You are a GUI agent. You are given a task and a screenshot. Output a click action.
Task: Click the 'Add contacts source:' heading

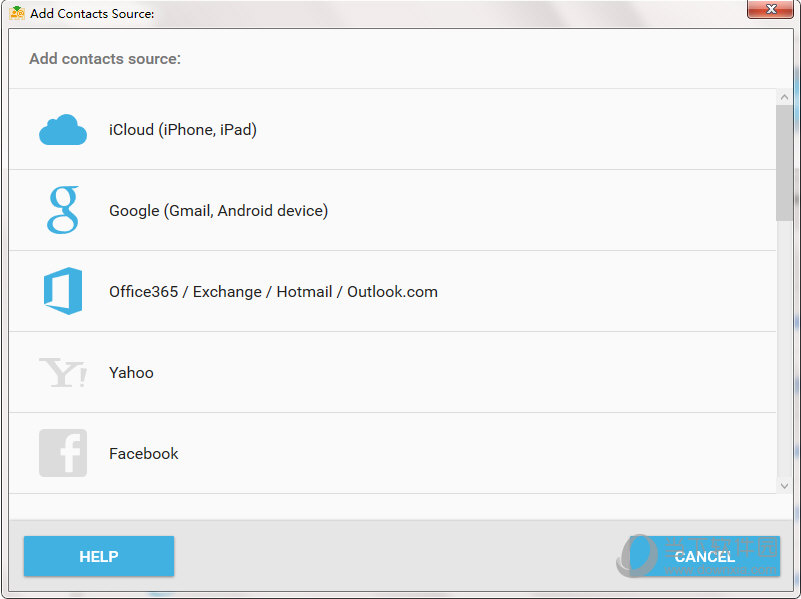(105, 59)
